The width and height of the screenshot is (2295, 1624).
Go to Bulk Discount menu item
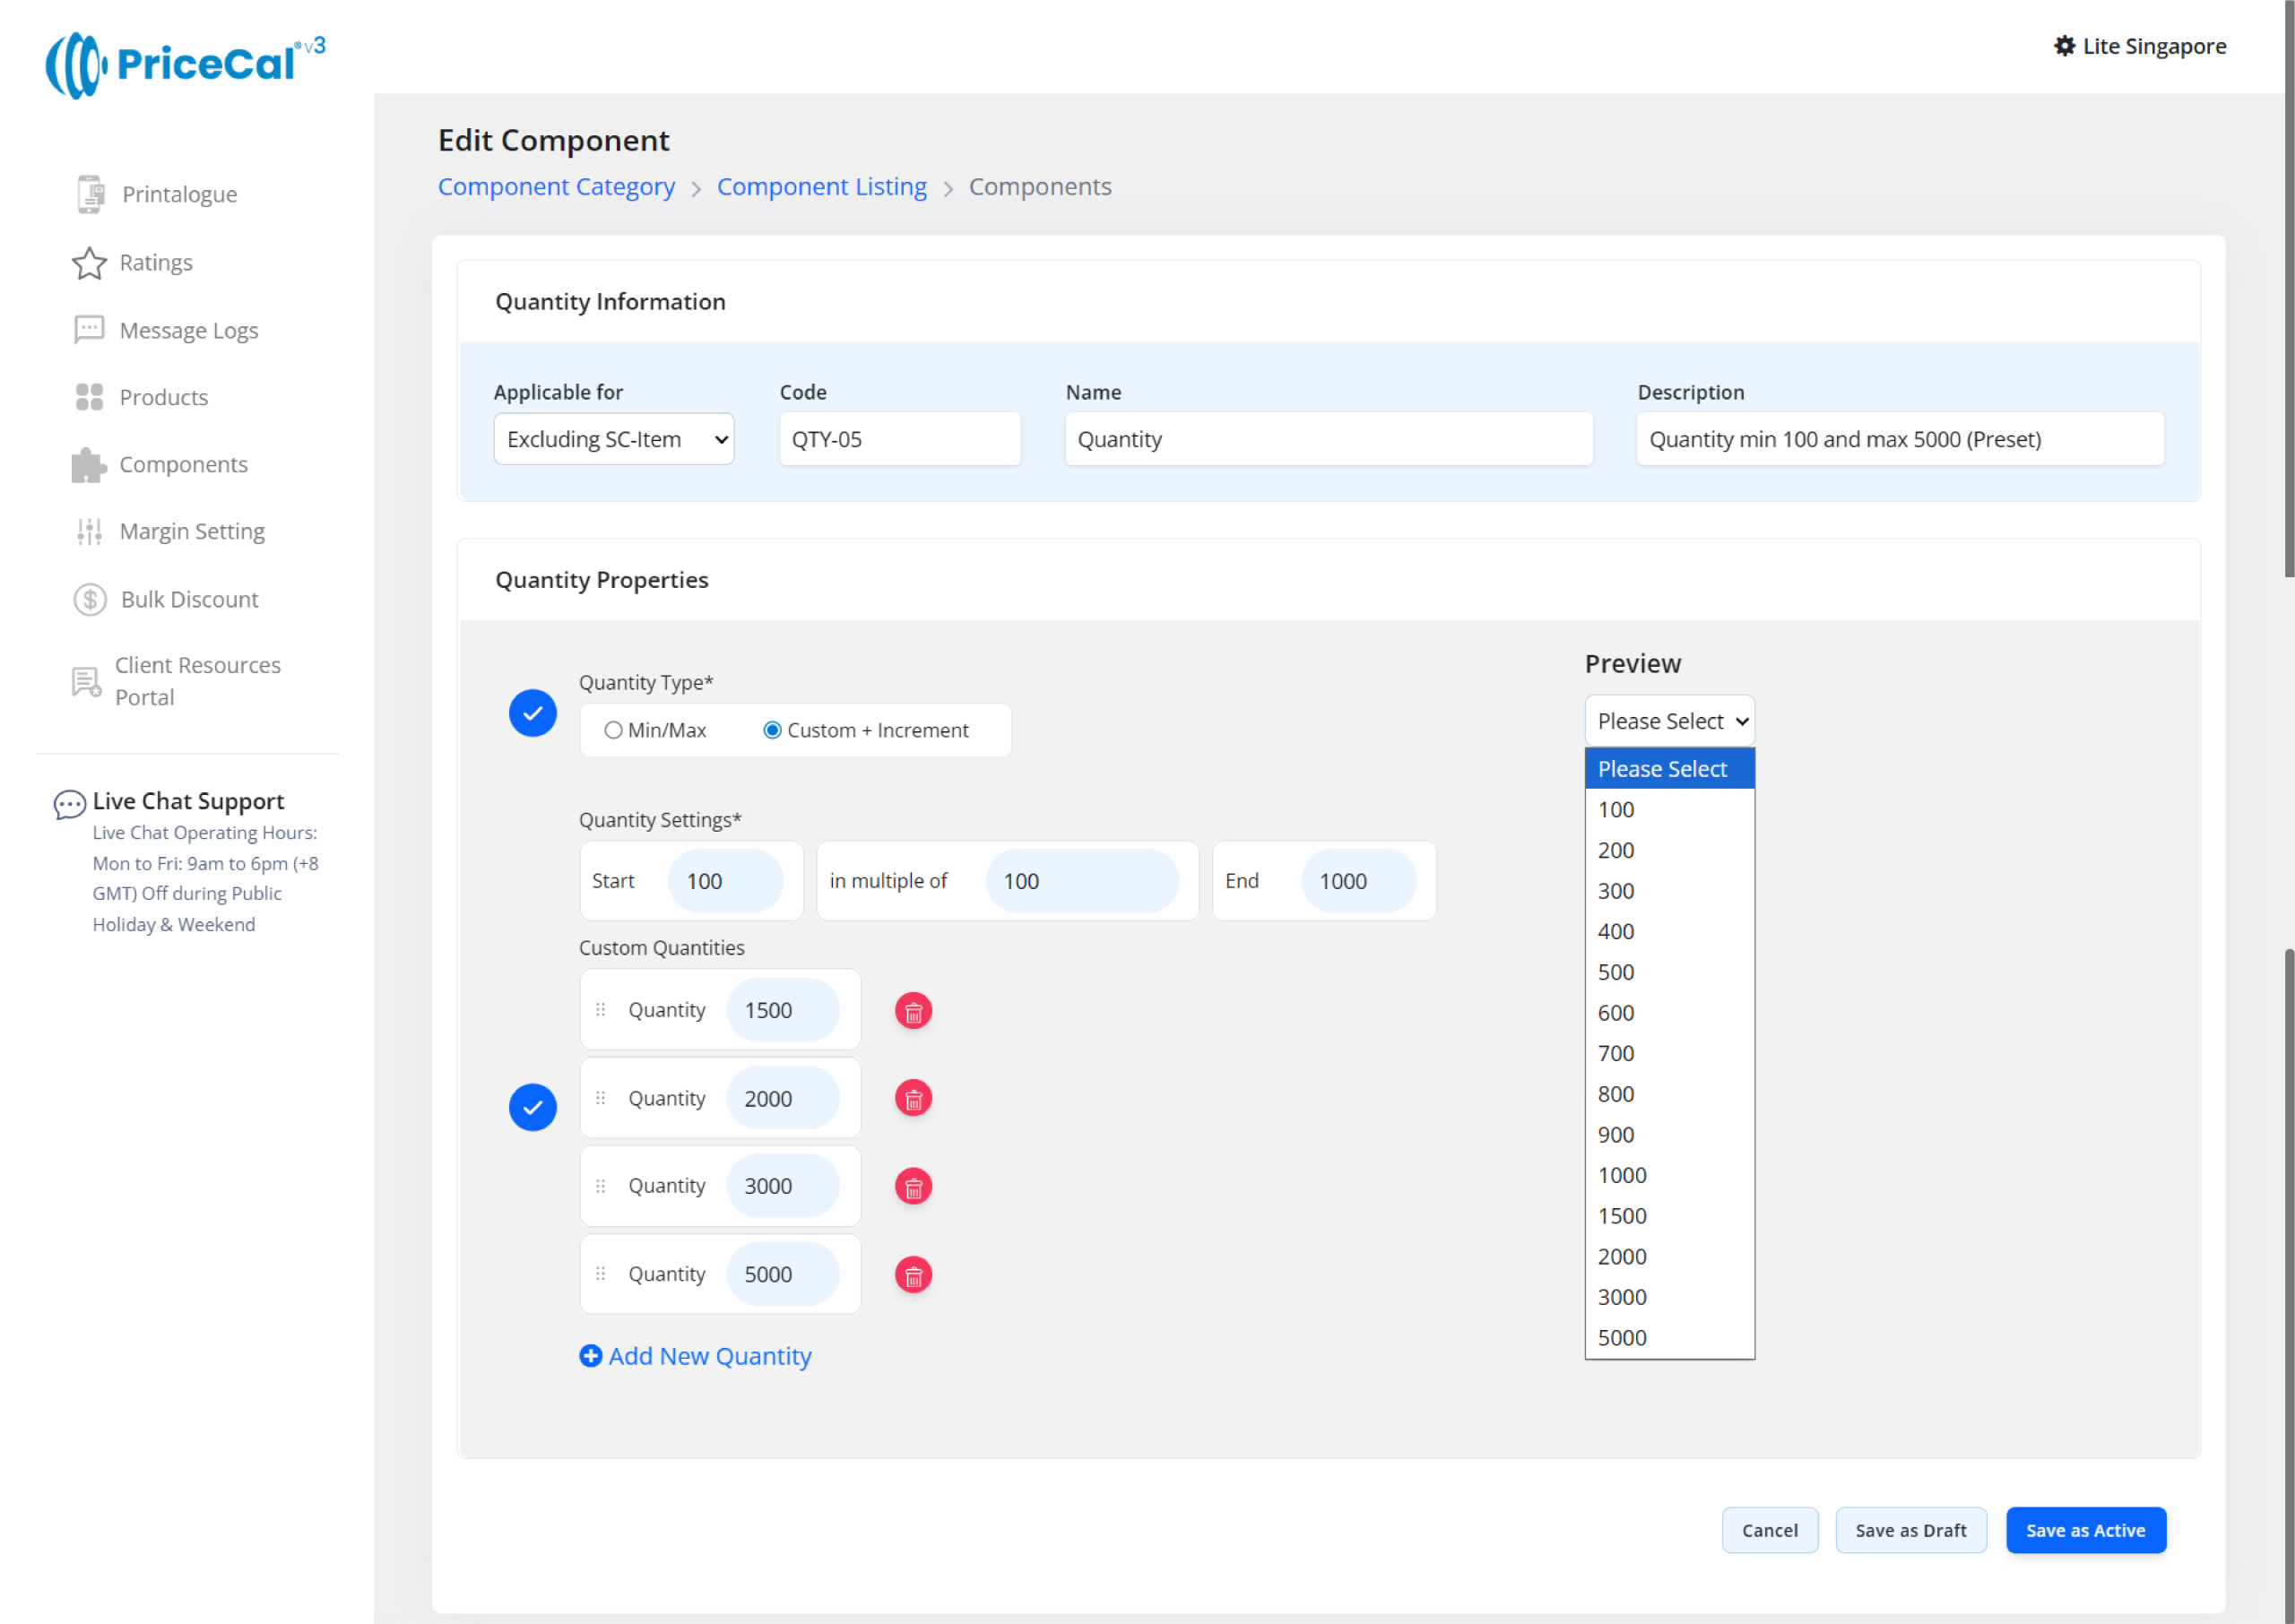pos(189,599)
